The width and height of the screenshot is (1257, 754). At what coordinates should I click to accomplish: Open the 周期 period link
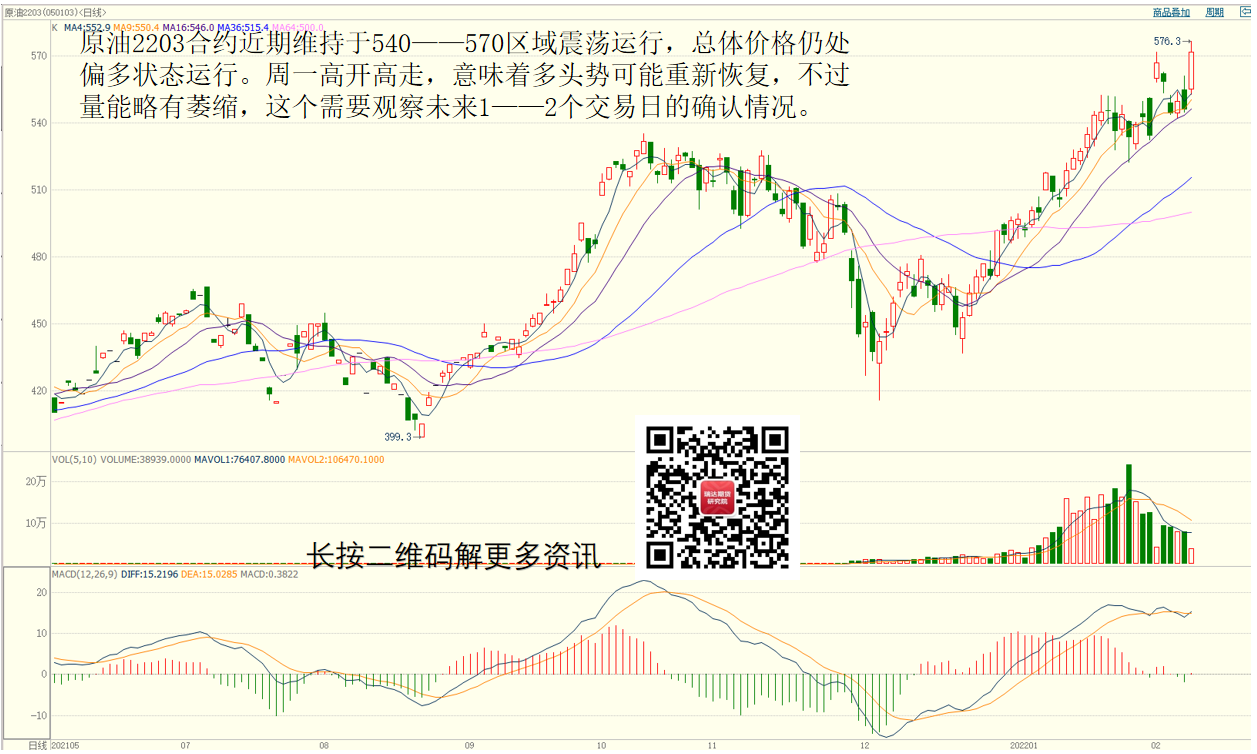click(x=1214, y=13)
